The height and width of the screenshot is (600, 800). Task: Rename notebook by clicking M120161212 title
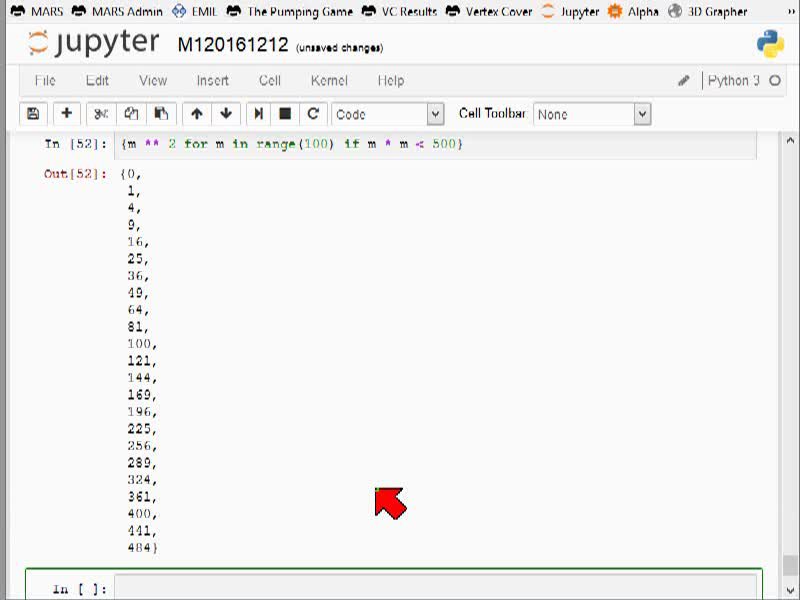pyautogui.click(x=233, y=45)
